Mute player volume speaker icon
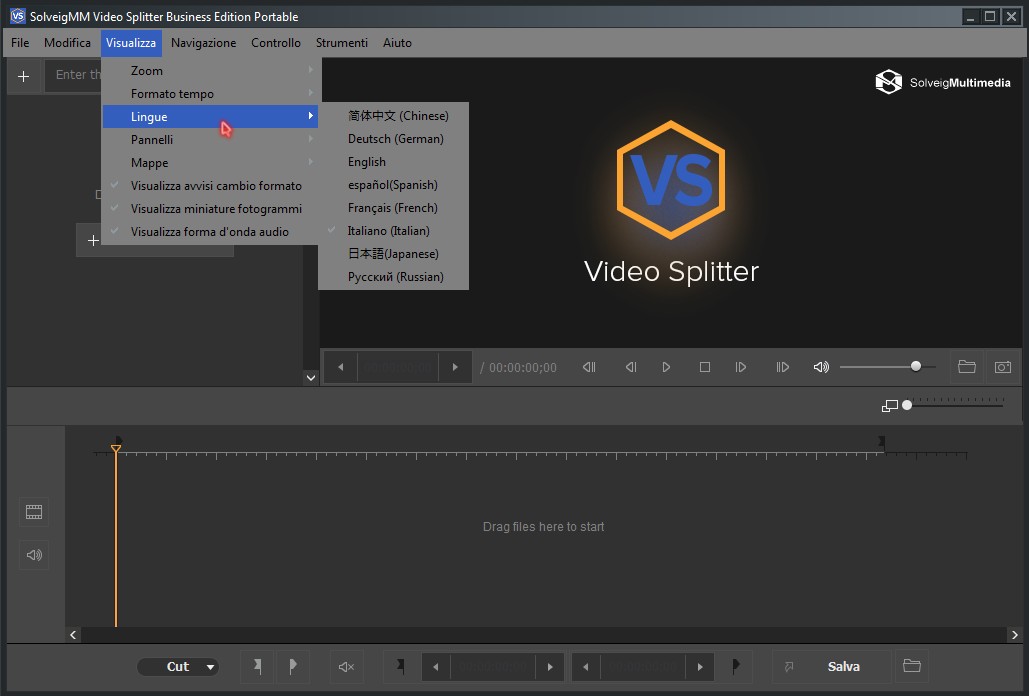 pyautogui.click(x=821, y=367)
